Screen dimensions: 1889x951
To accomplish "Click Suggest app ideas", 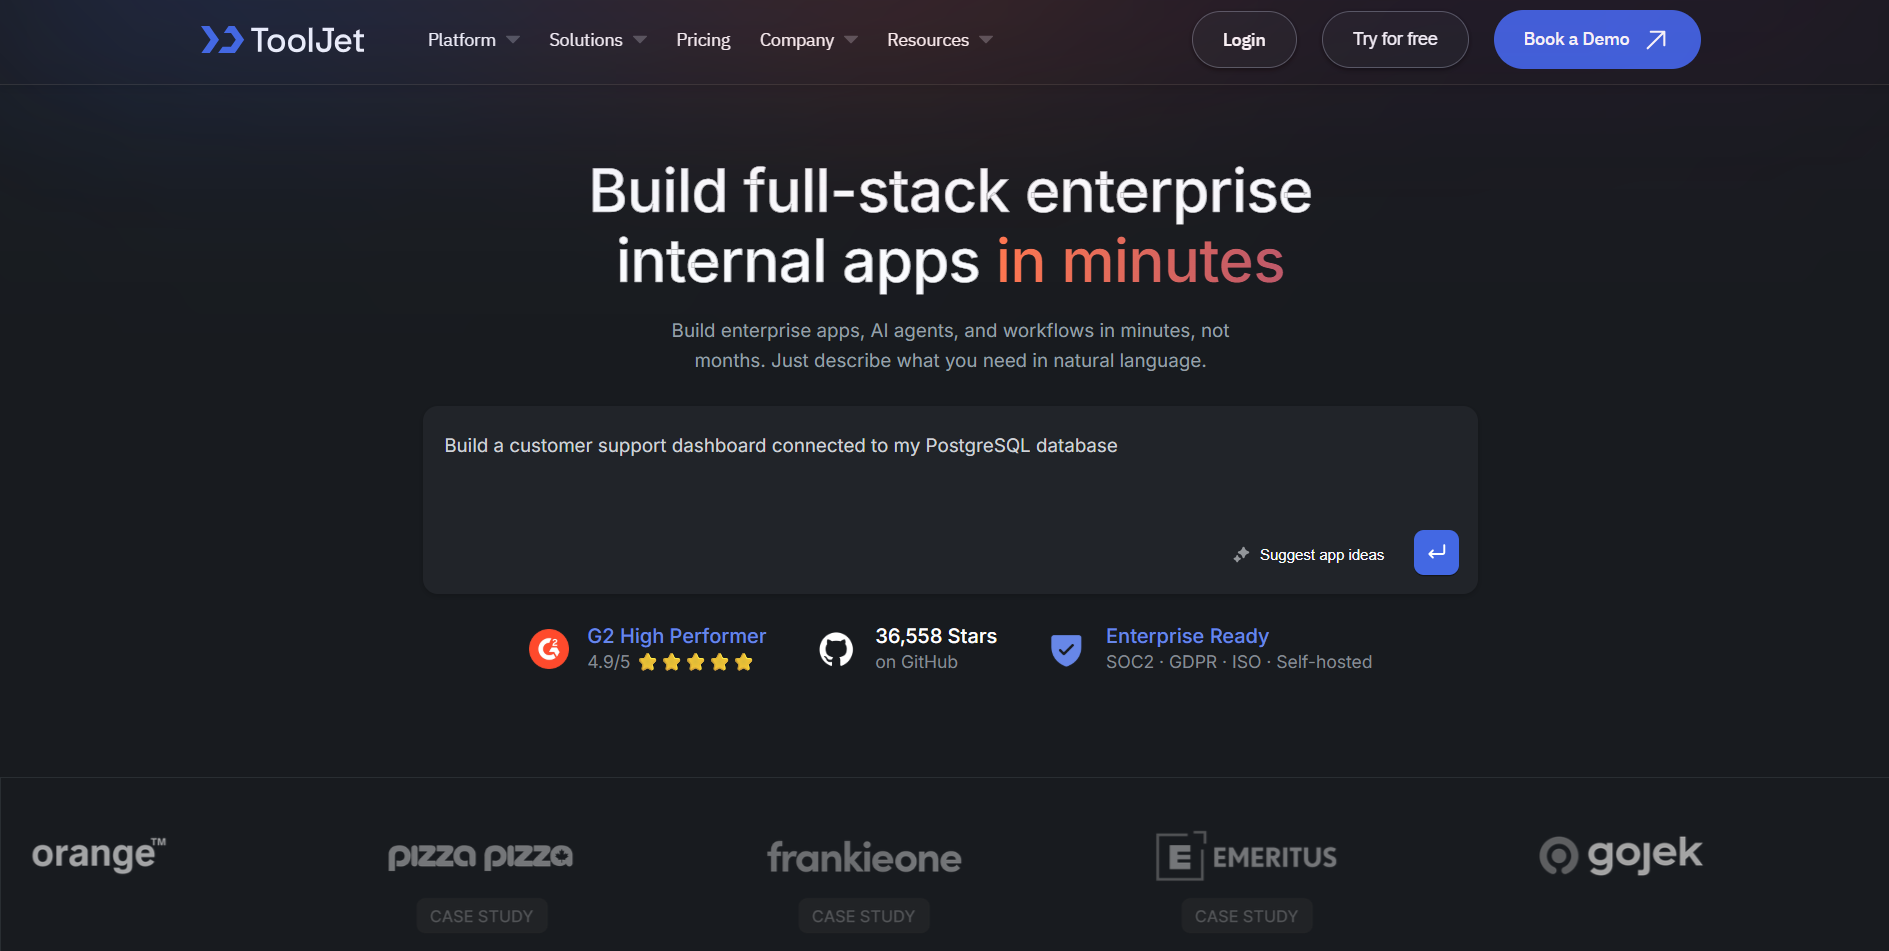I will click(1321, 555).
